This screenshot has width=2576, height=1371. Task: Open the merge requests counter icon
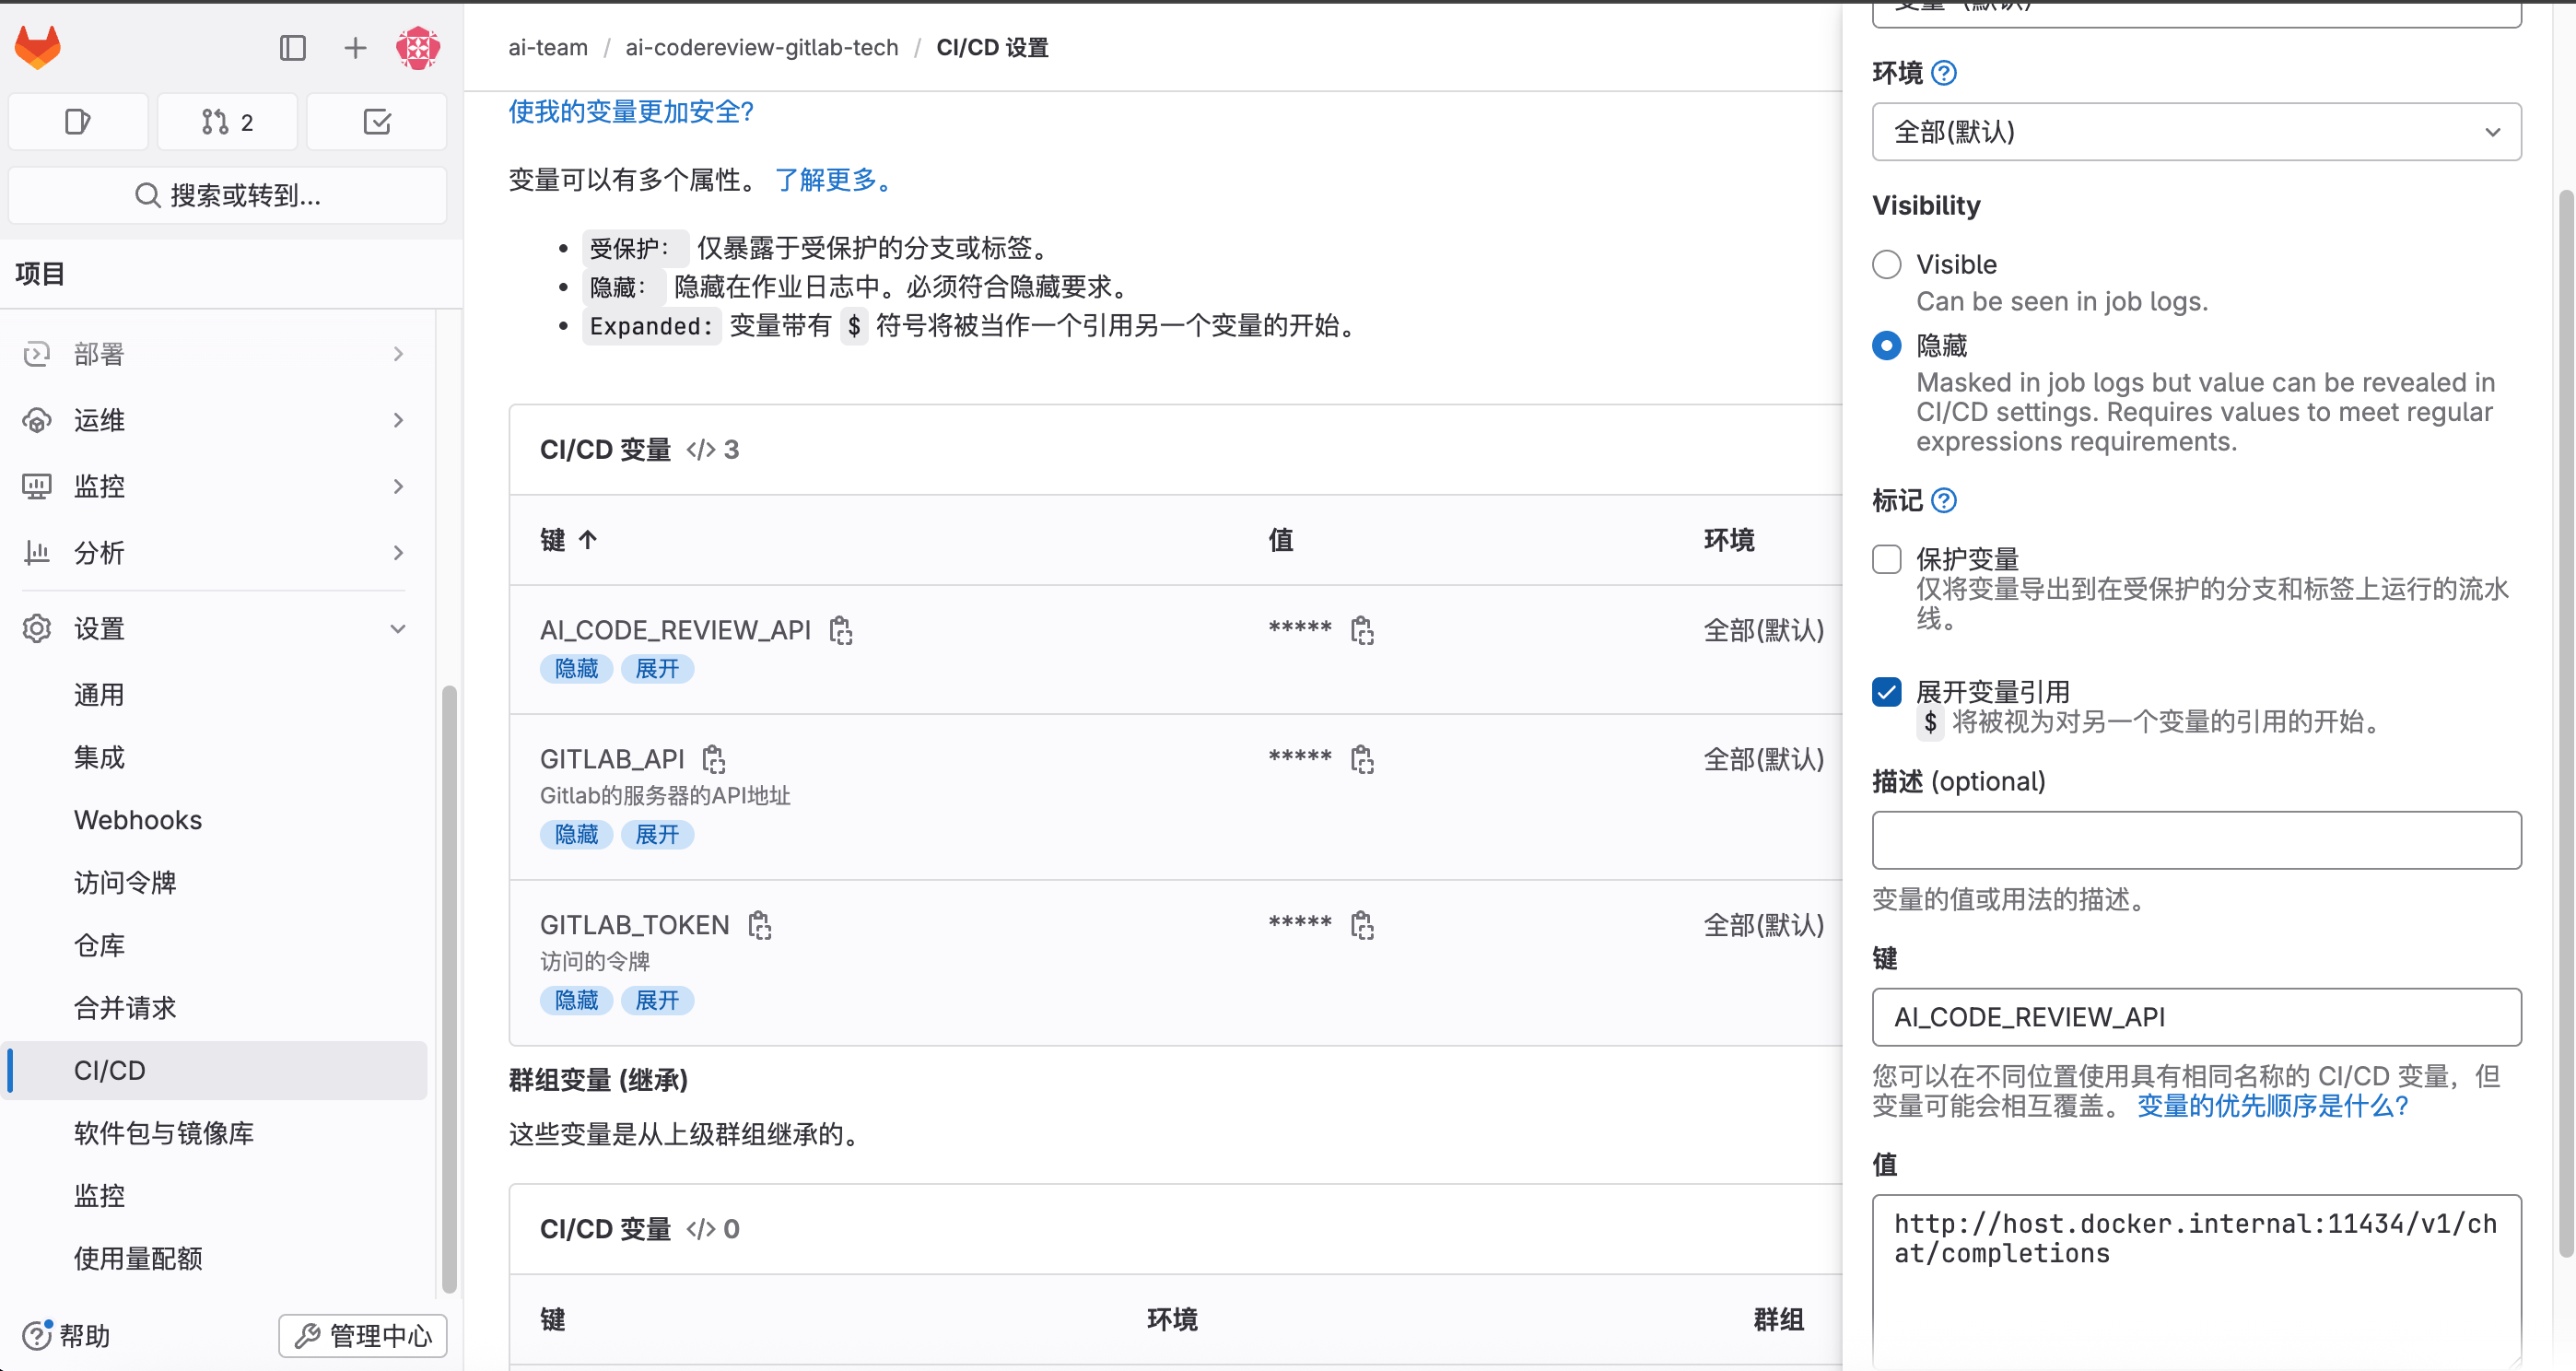click(x=227, y=122)
